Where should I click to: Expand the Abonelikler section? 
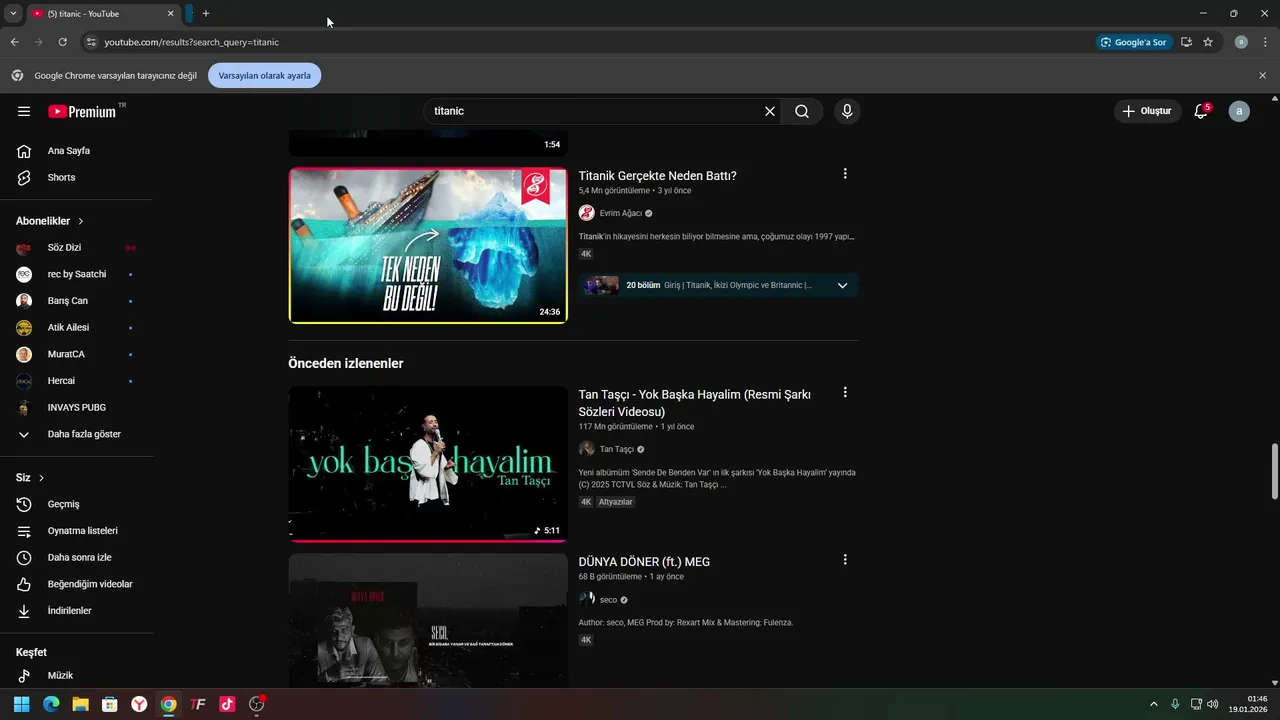pos(50,221)
